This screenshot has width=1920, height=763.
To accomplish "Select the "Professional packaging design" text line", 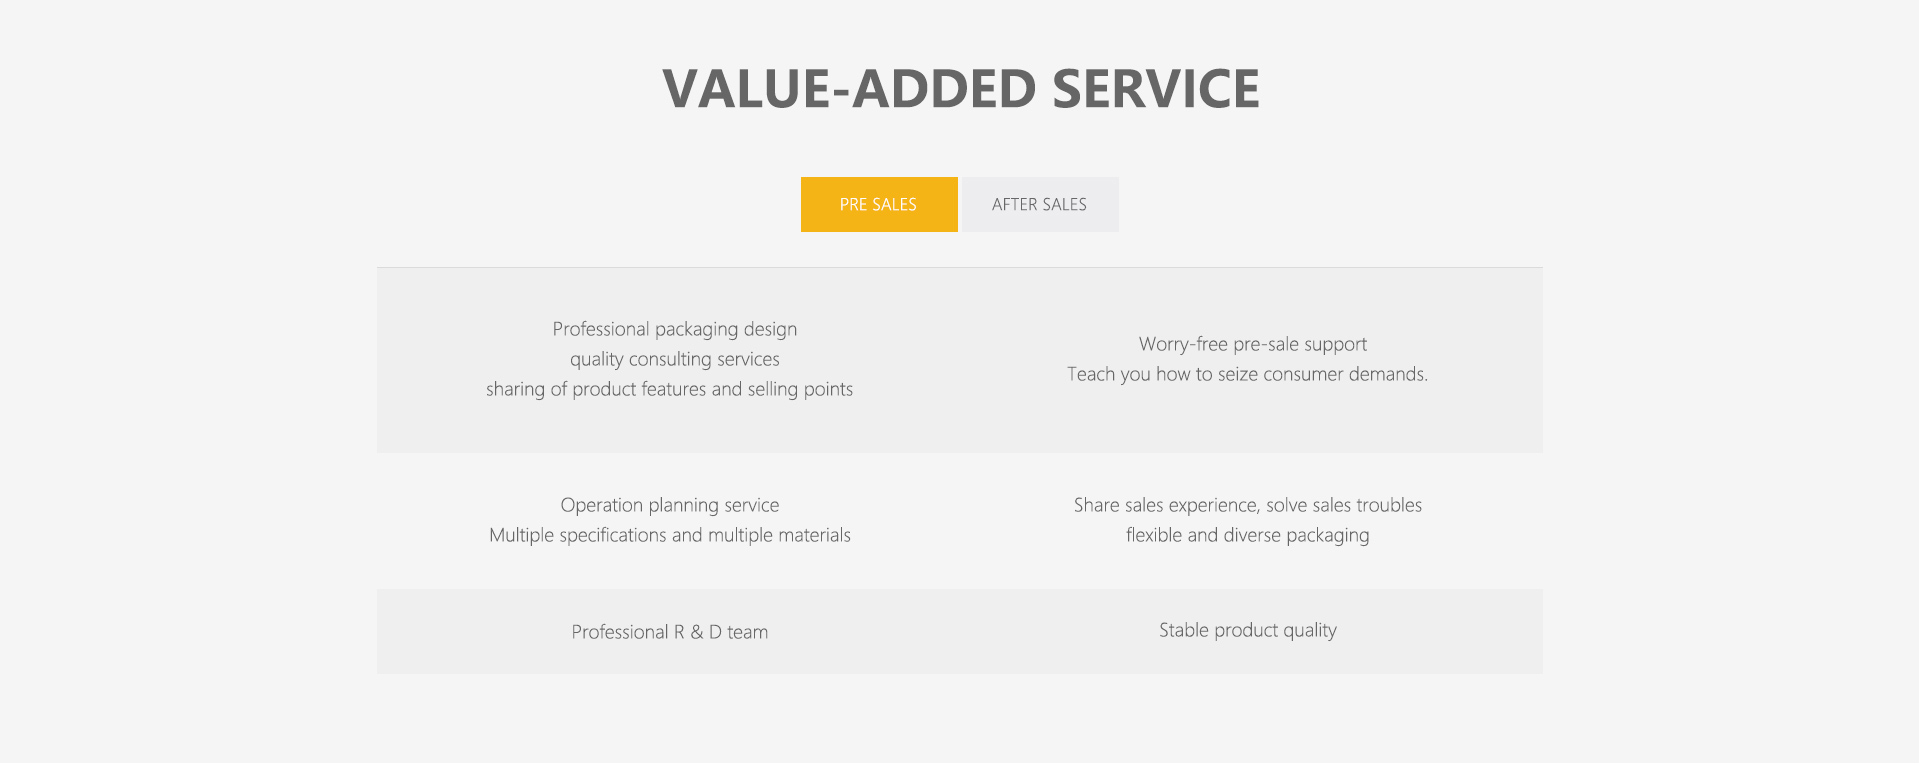I will [x=675, y=329].
